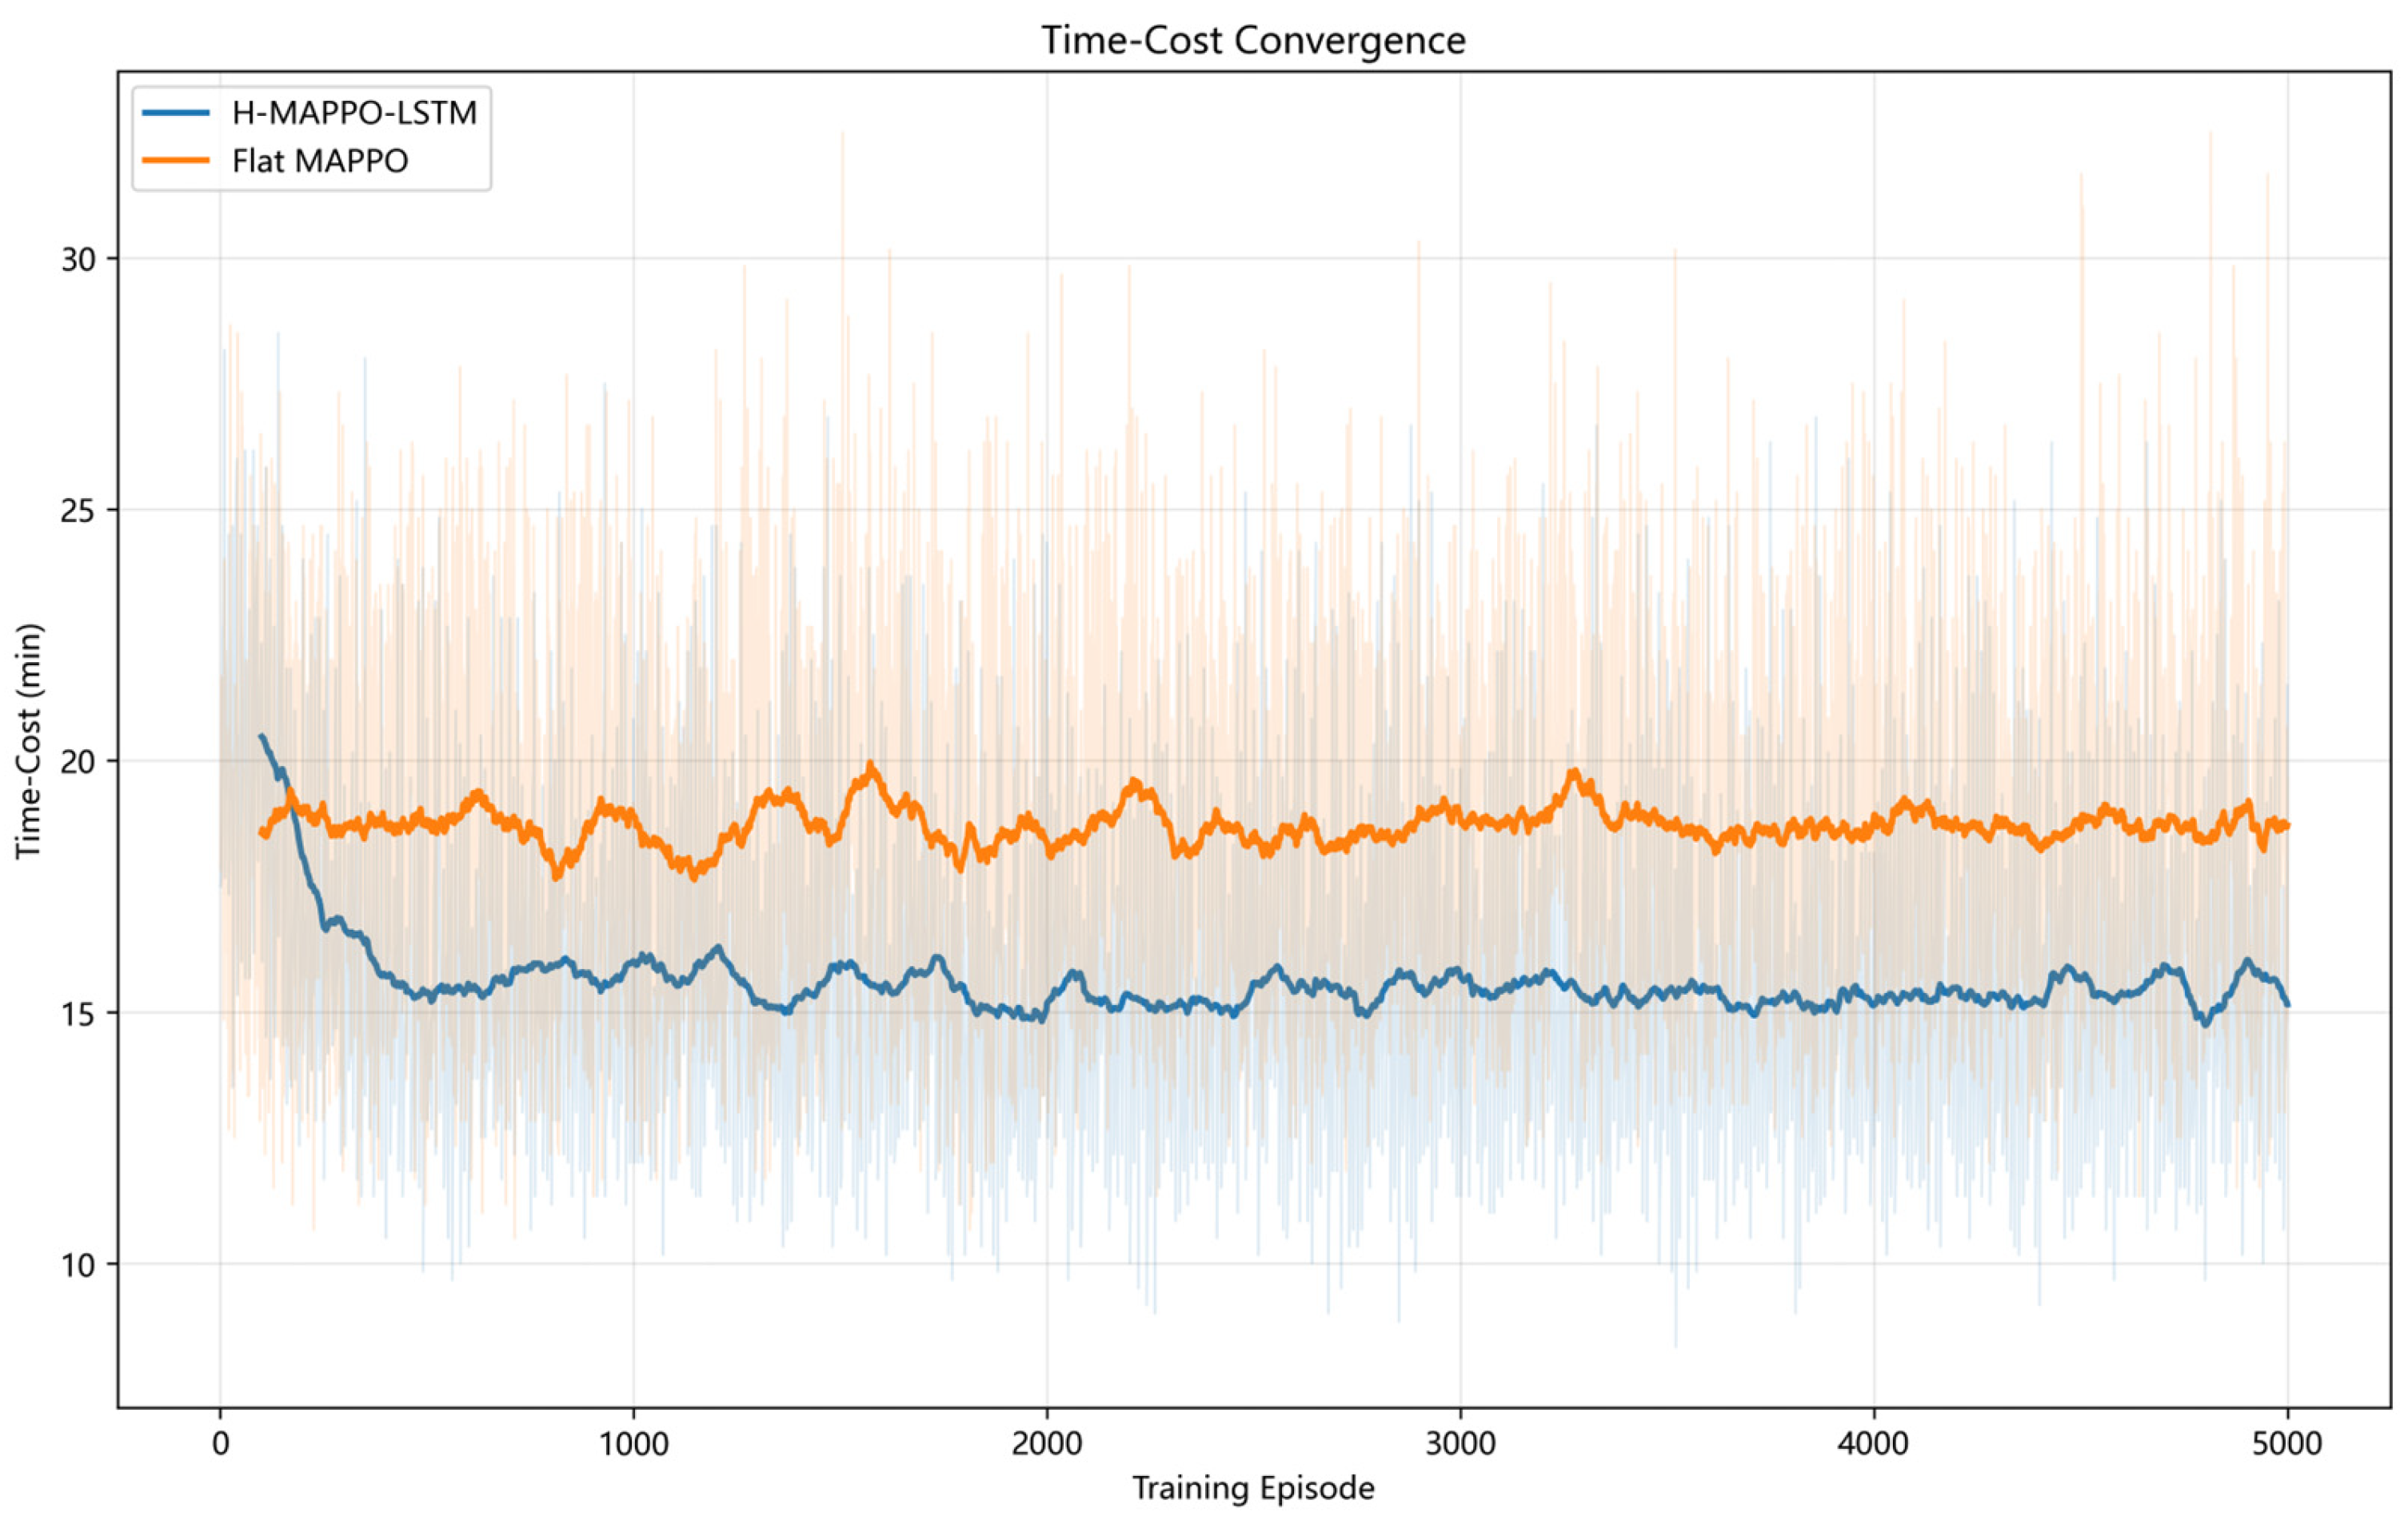The image size is (2408, 1528).
Task: Click the 0 tick on the x-axis
Action: [x=220, y=1445]
